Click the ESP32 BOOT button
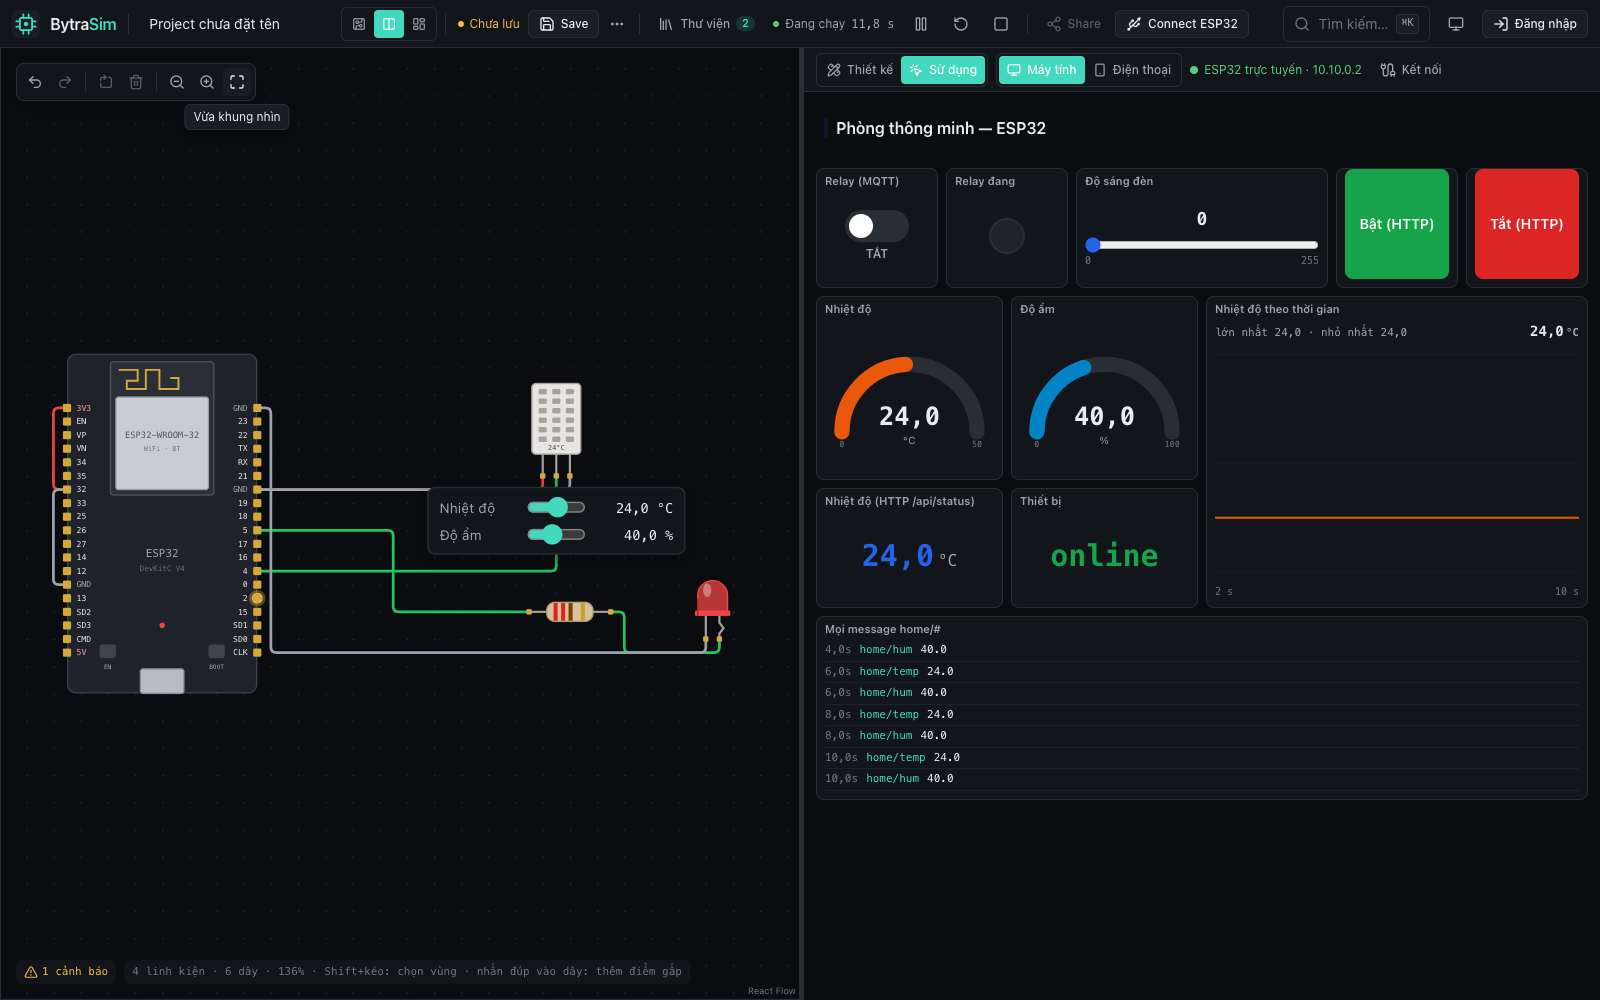The image size is (1600, 1000). [216, 652]
